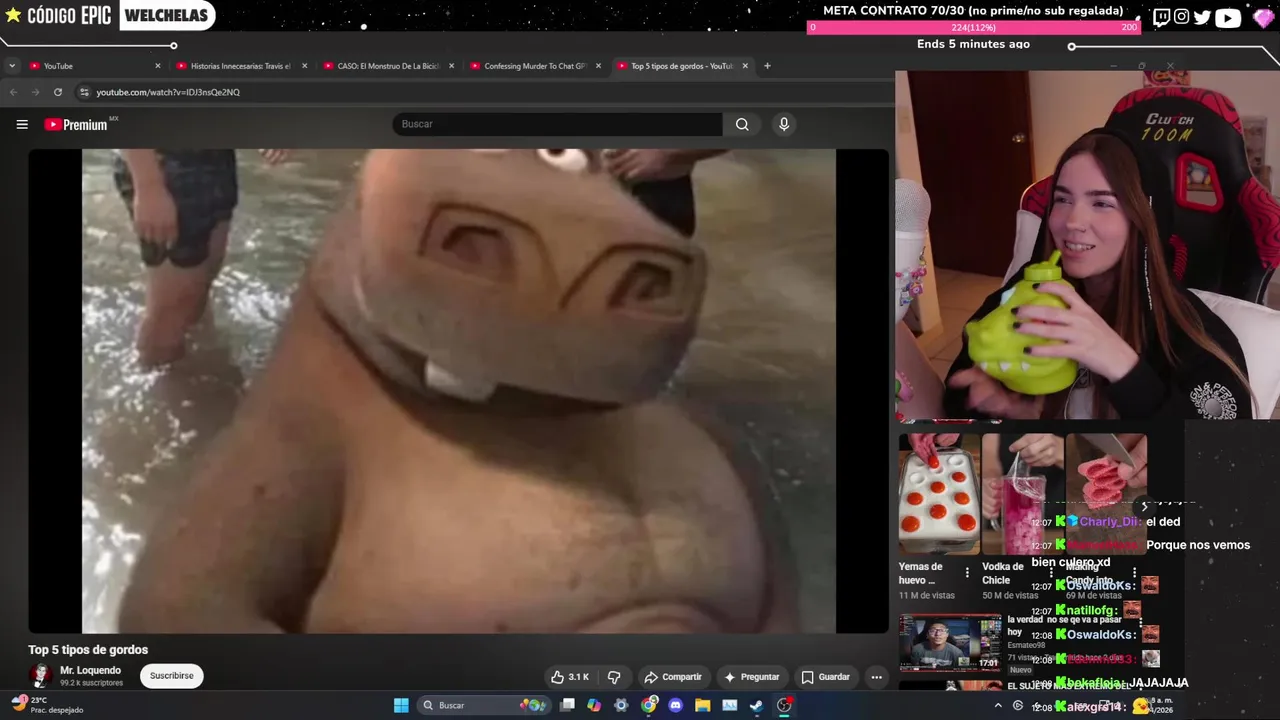Click the Windows taskbar Buscar search box
This screenshot has height=720, width=1280.
[483, 705]
